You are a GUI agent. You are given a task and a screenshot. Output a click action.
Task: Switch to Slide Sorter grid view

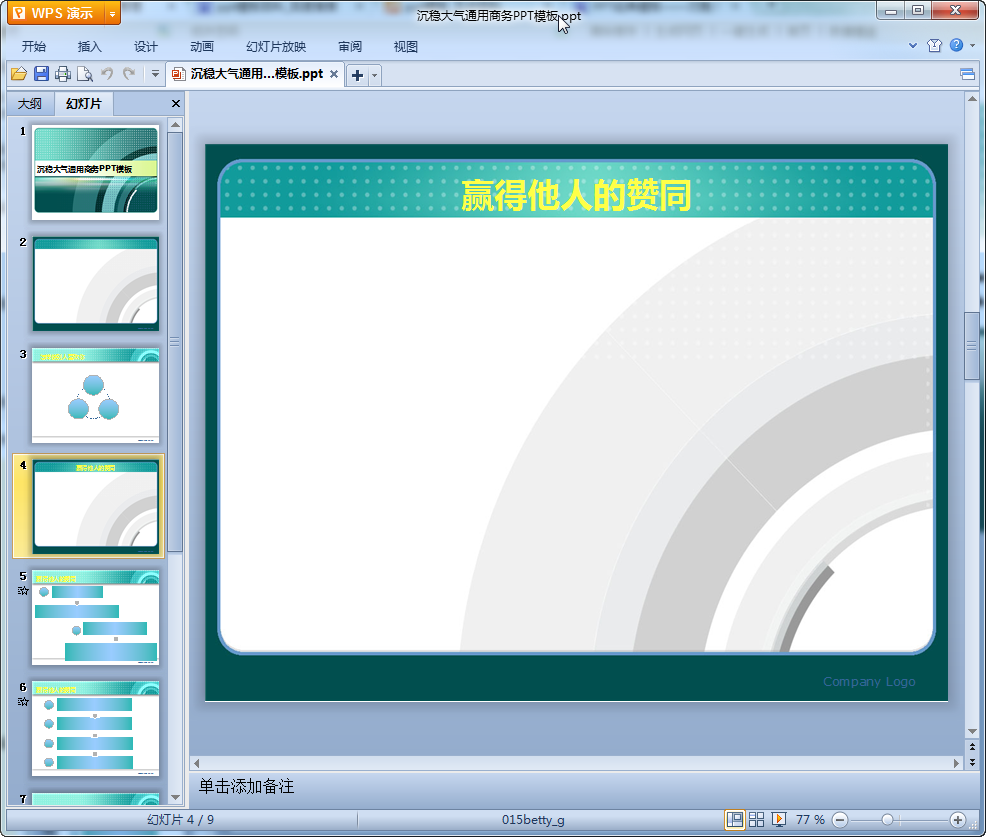[x=757, y=820]
